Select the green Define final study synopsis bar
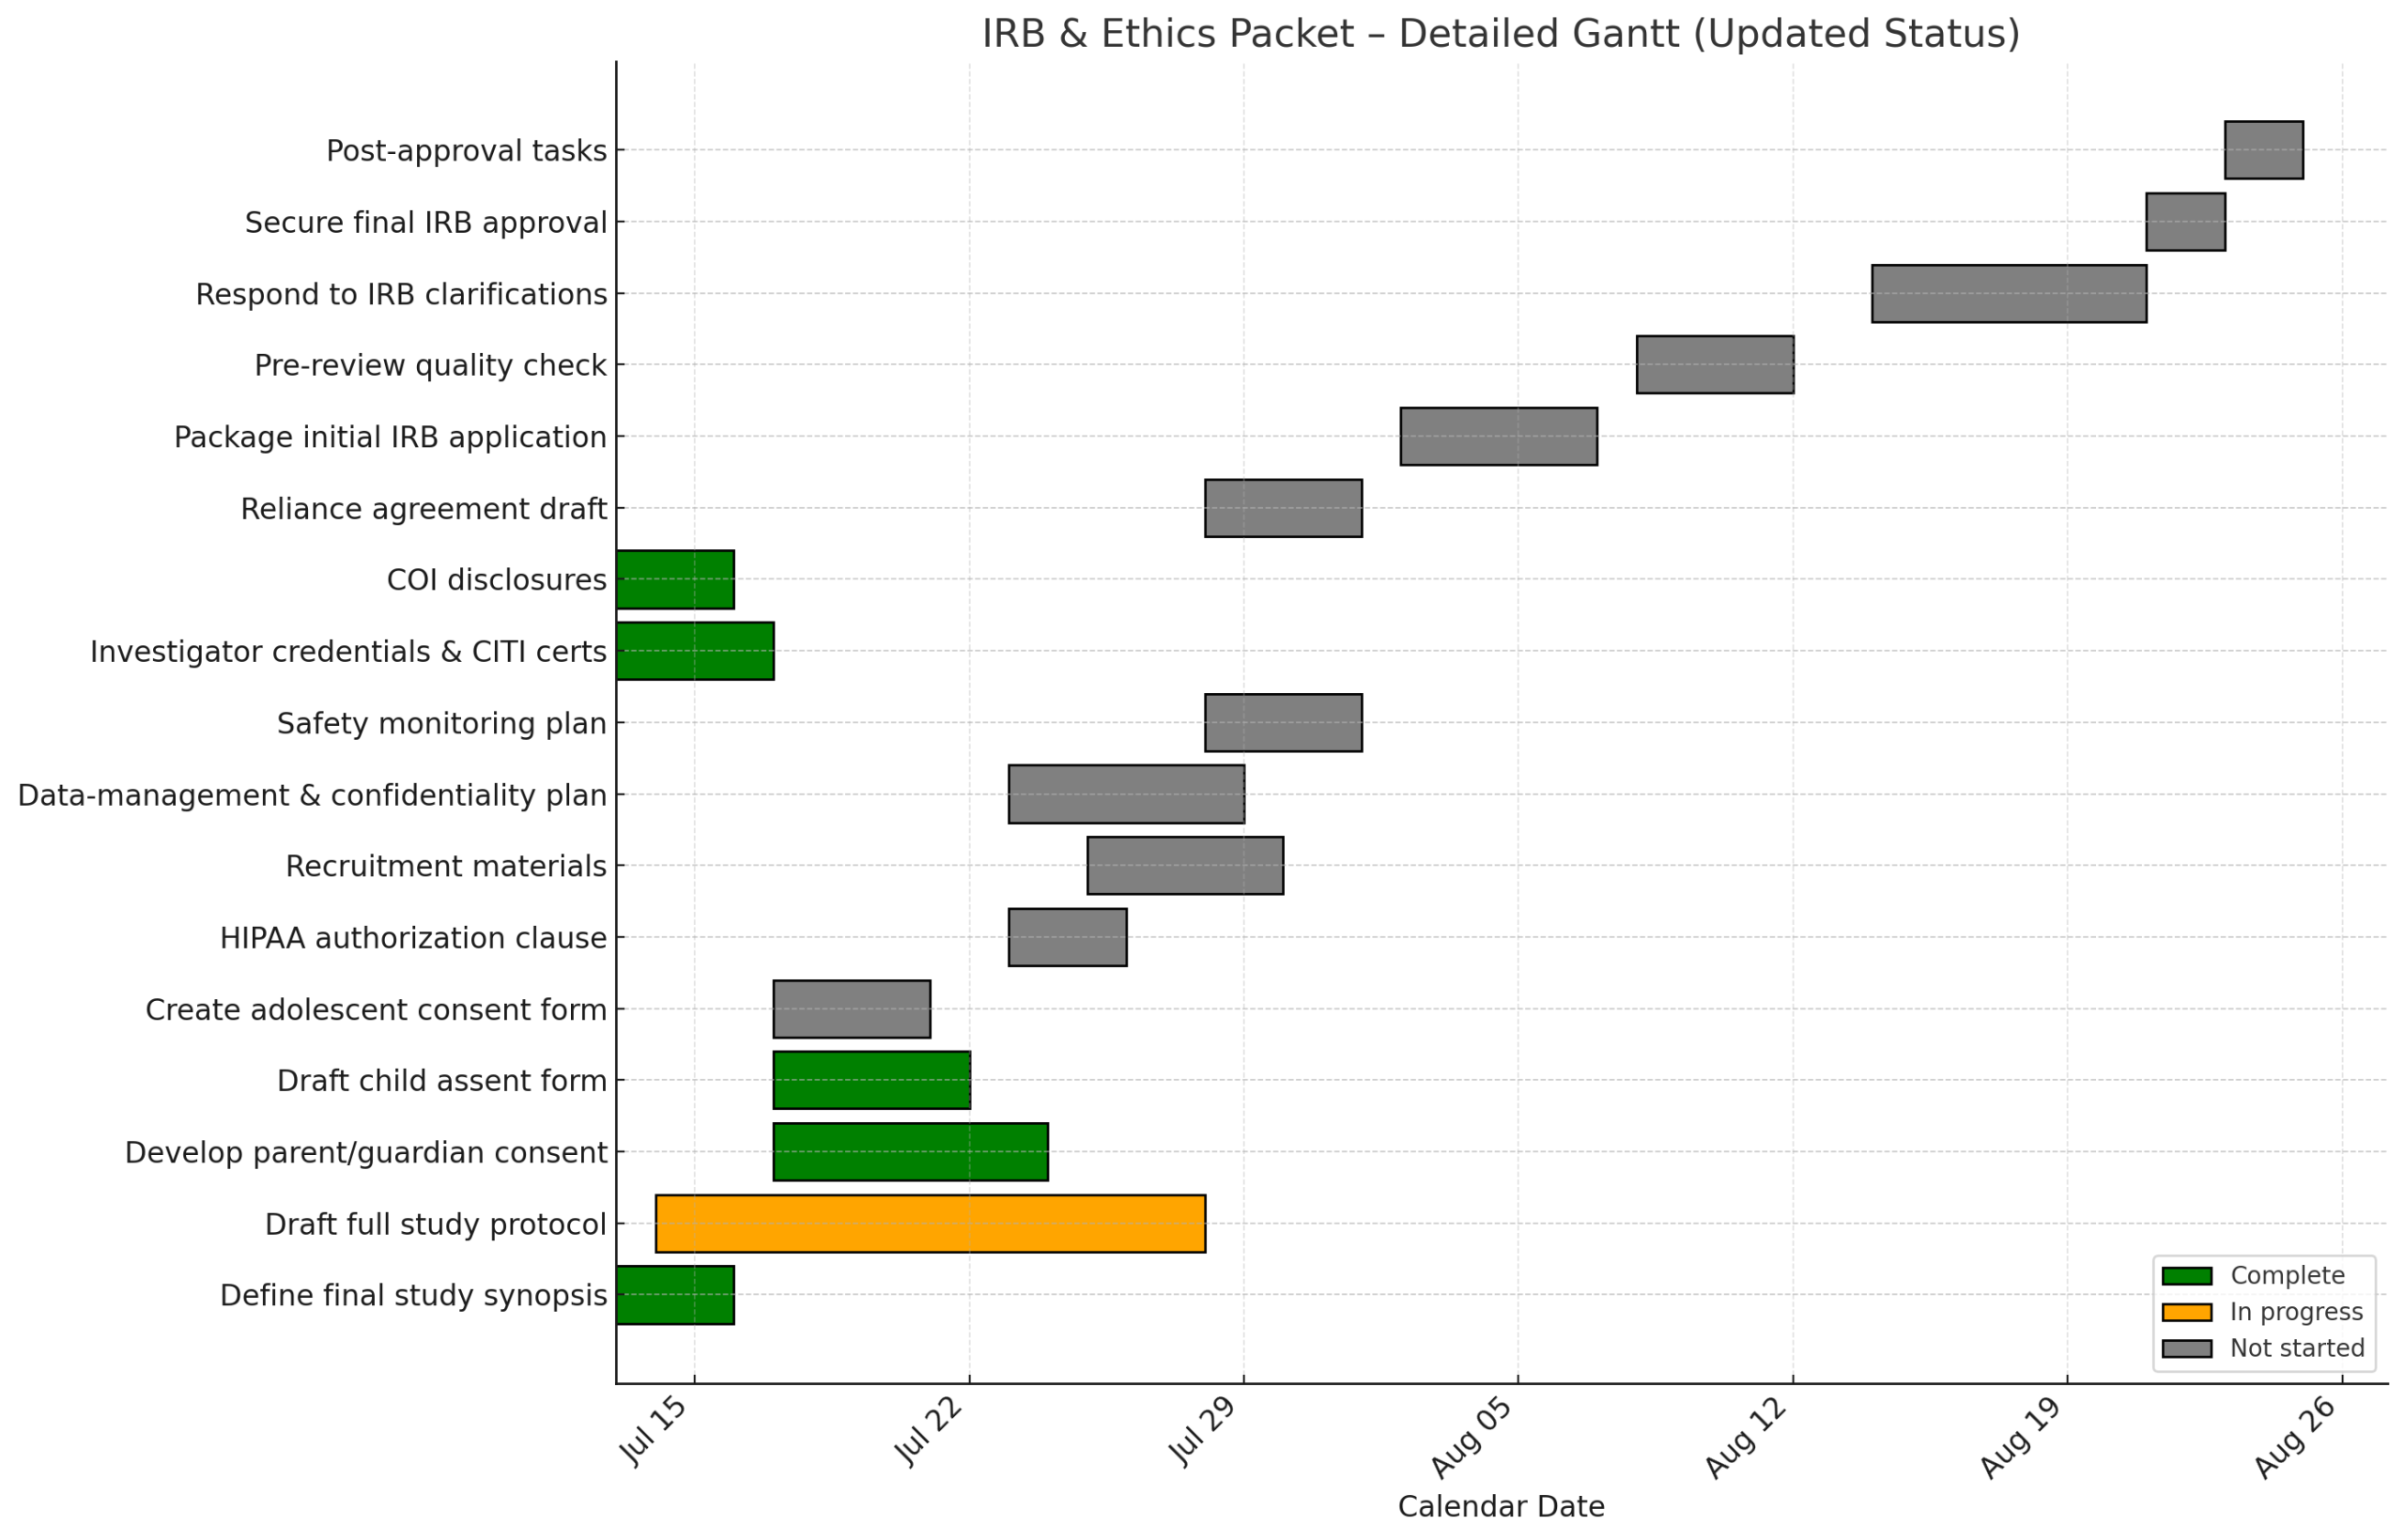Screen dimensions: 2404x1540 [x=675, y=1295]
